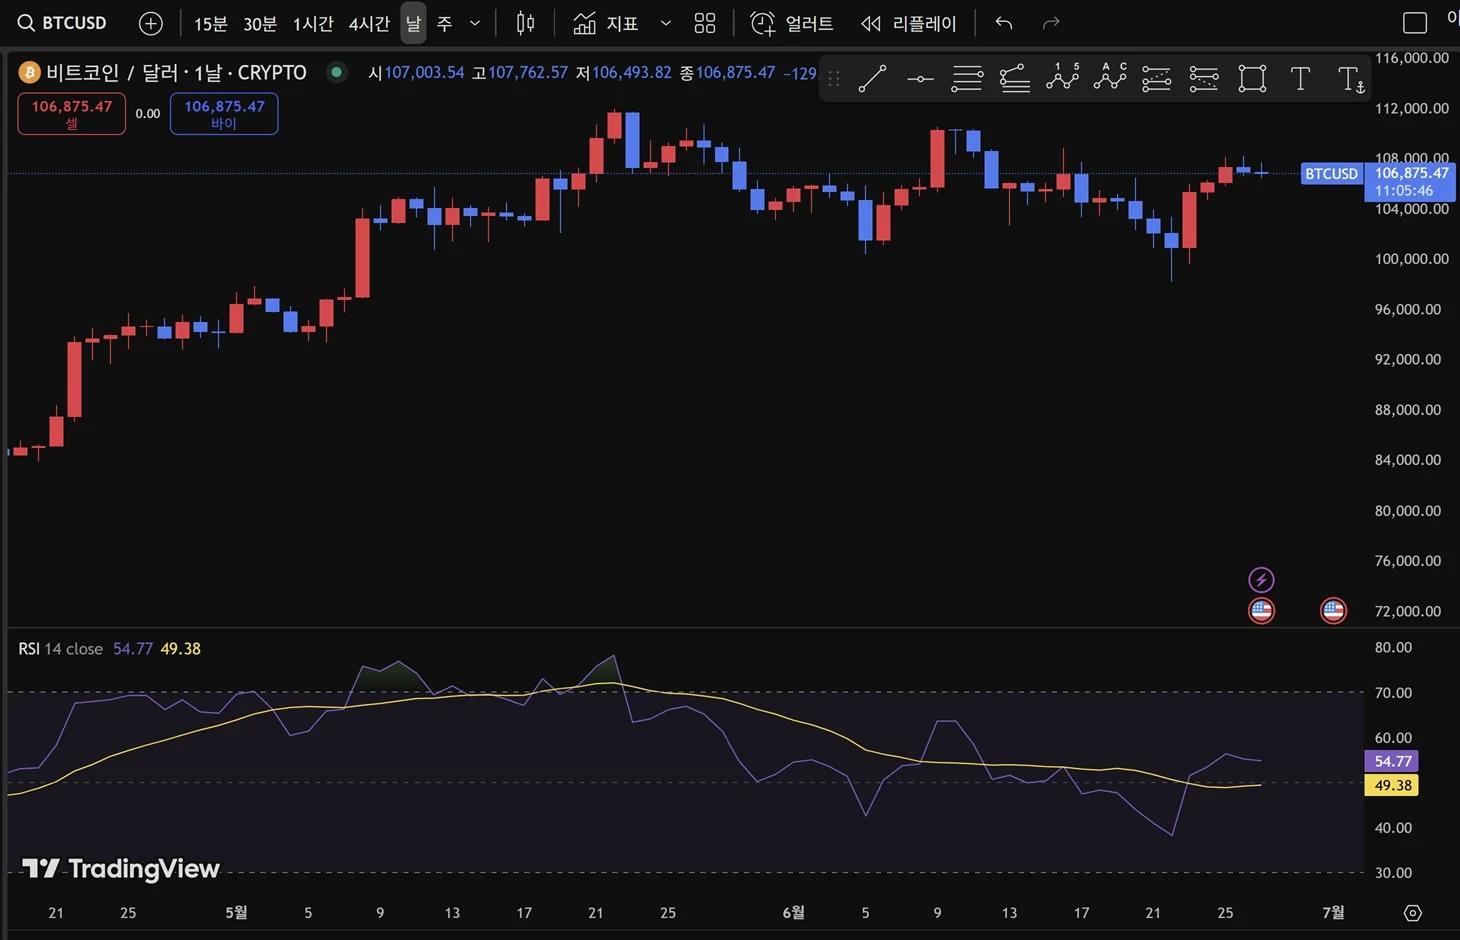
Task: Switch to 4시간 timeframe
Action: click(x=369, y=23)
